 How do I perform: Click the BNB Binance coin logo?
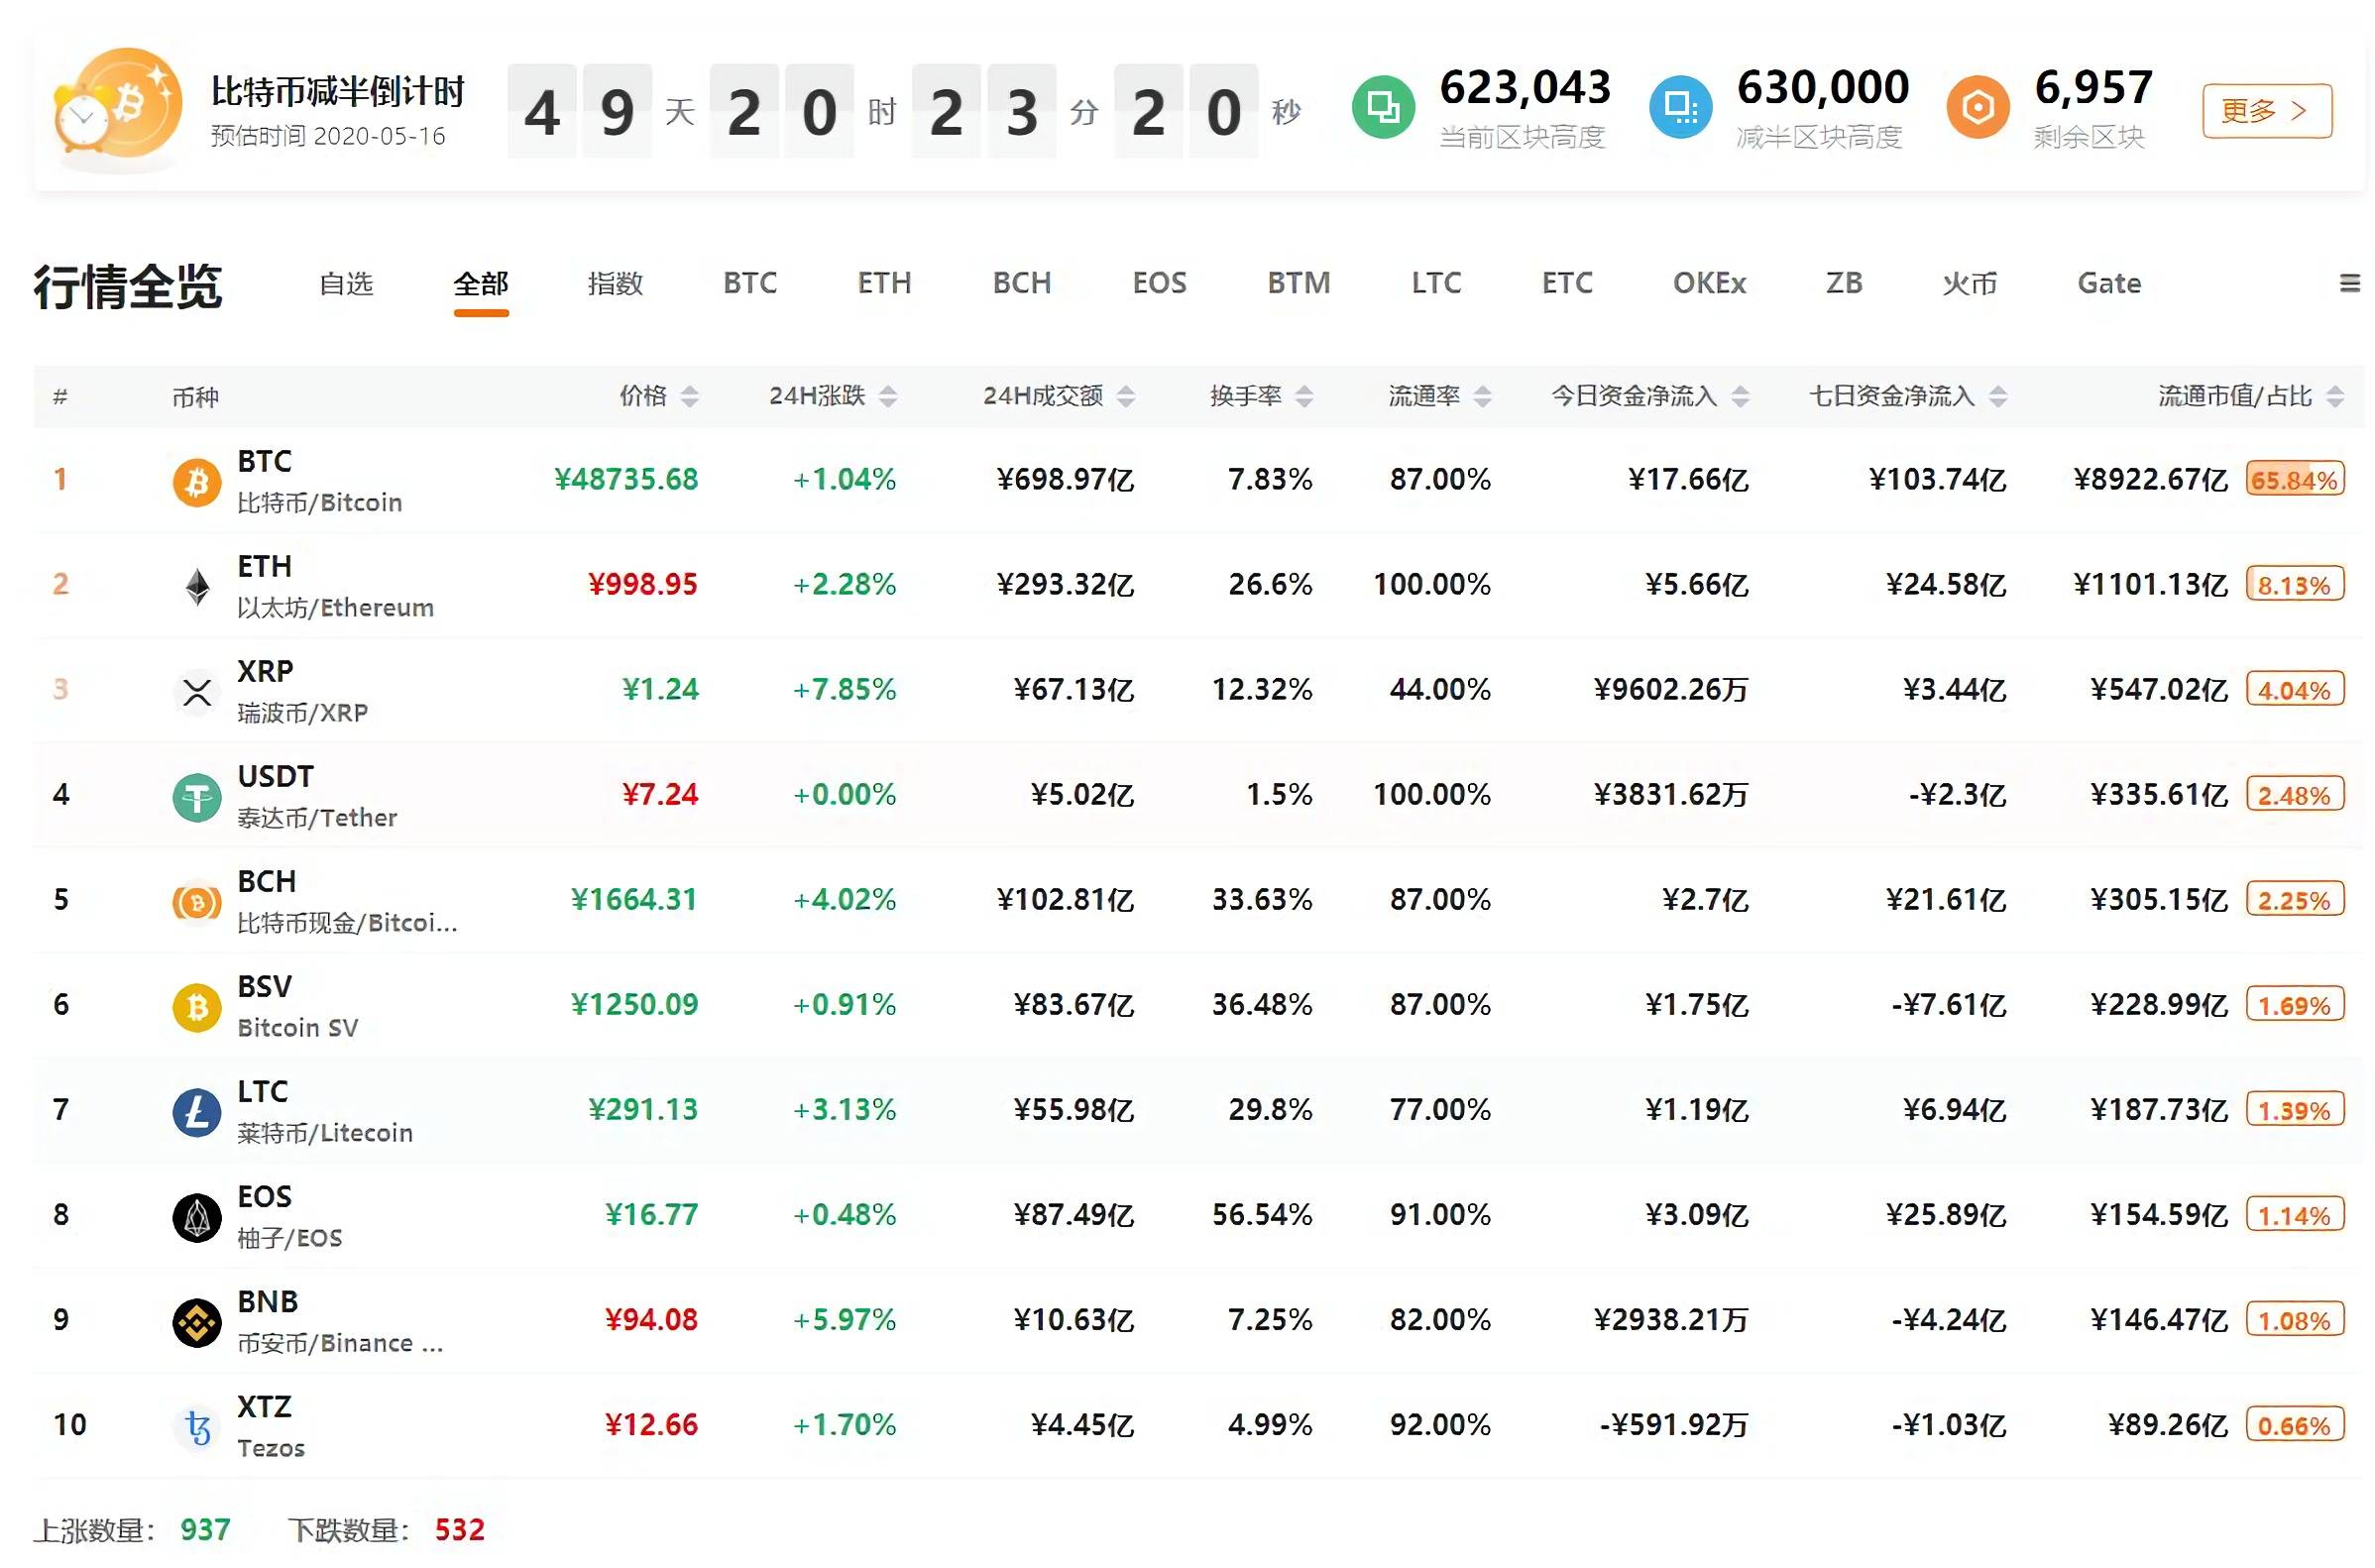point(197,1323)
